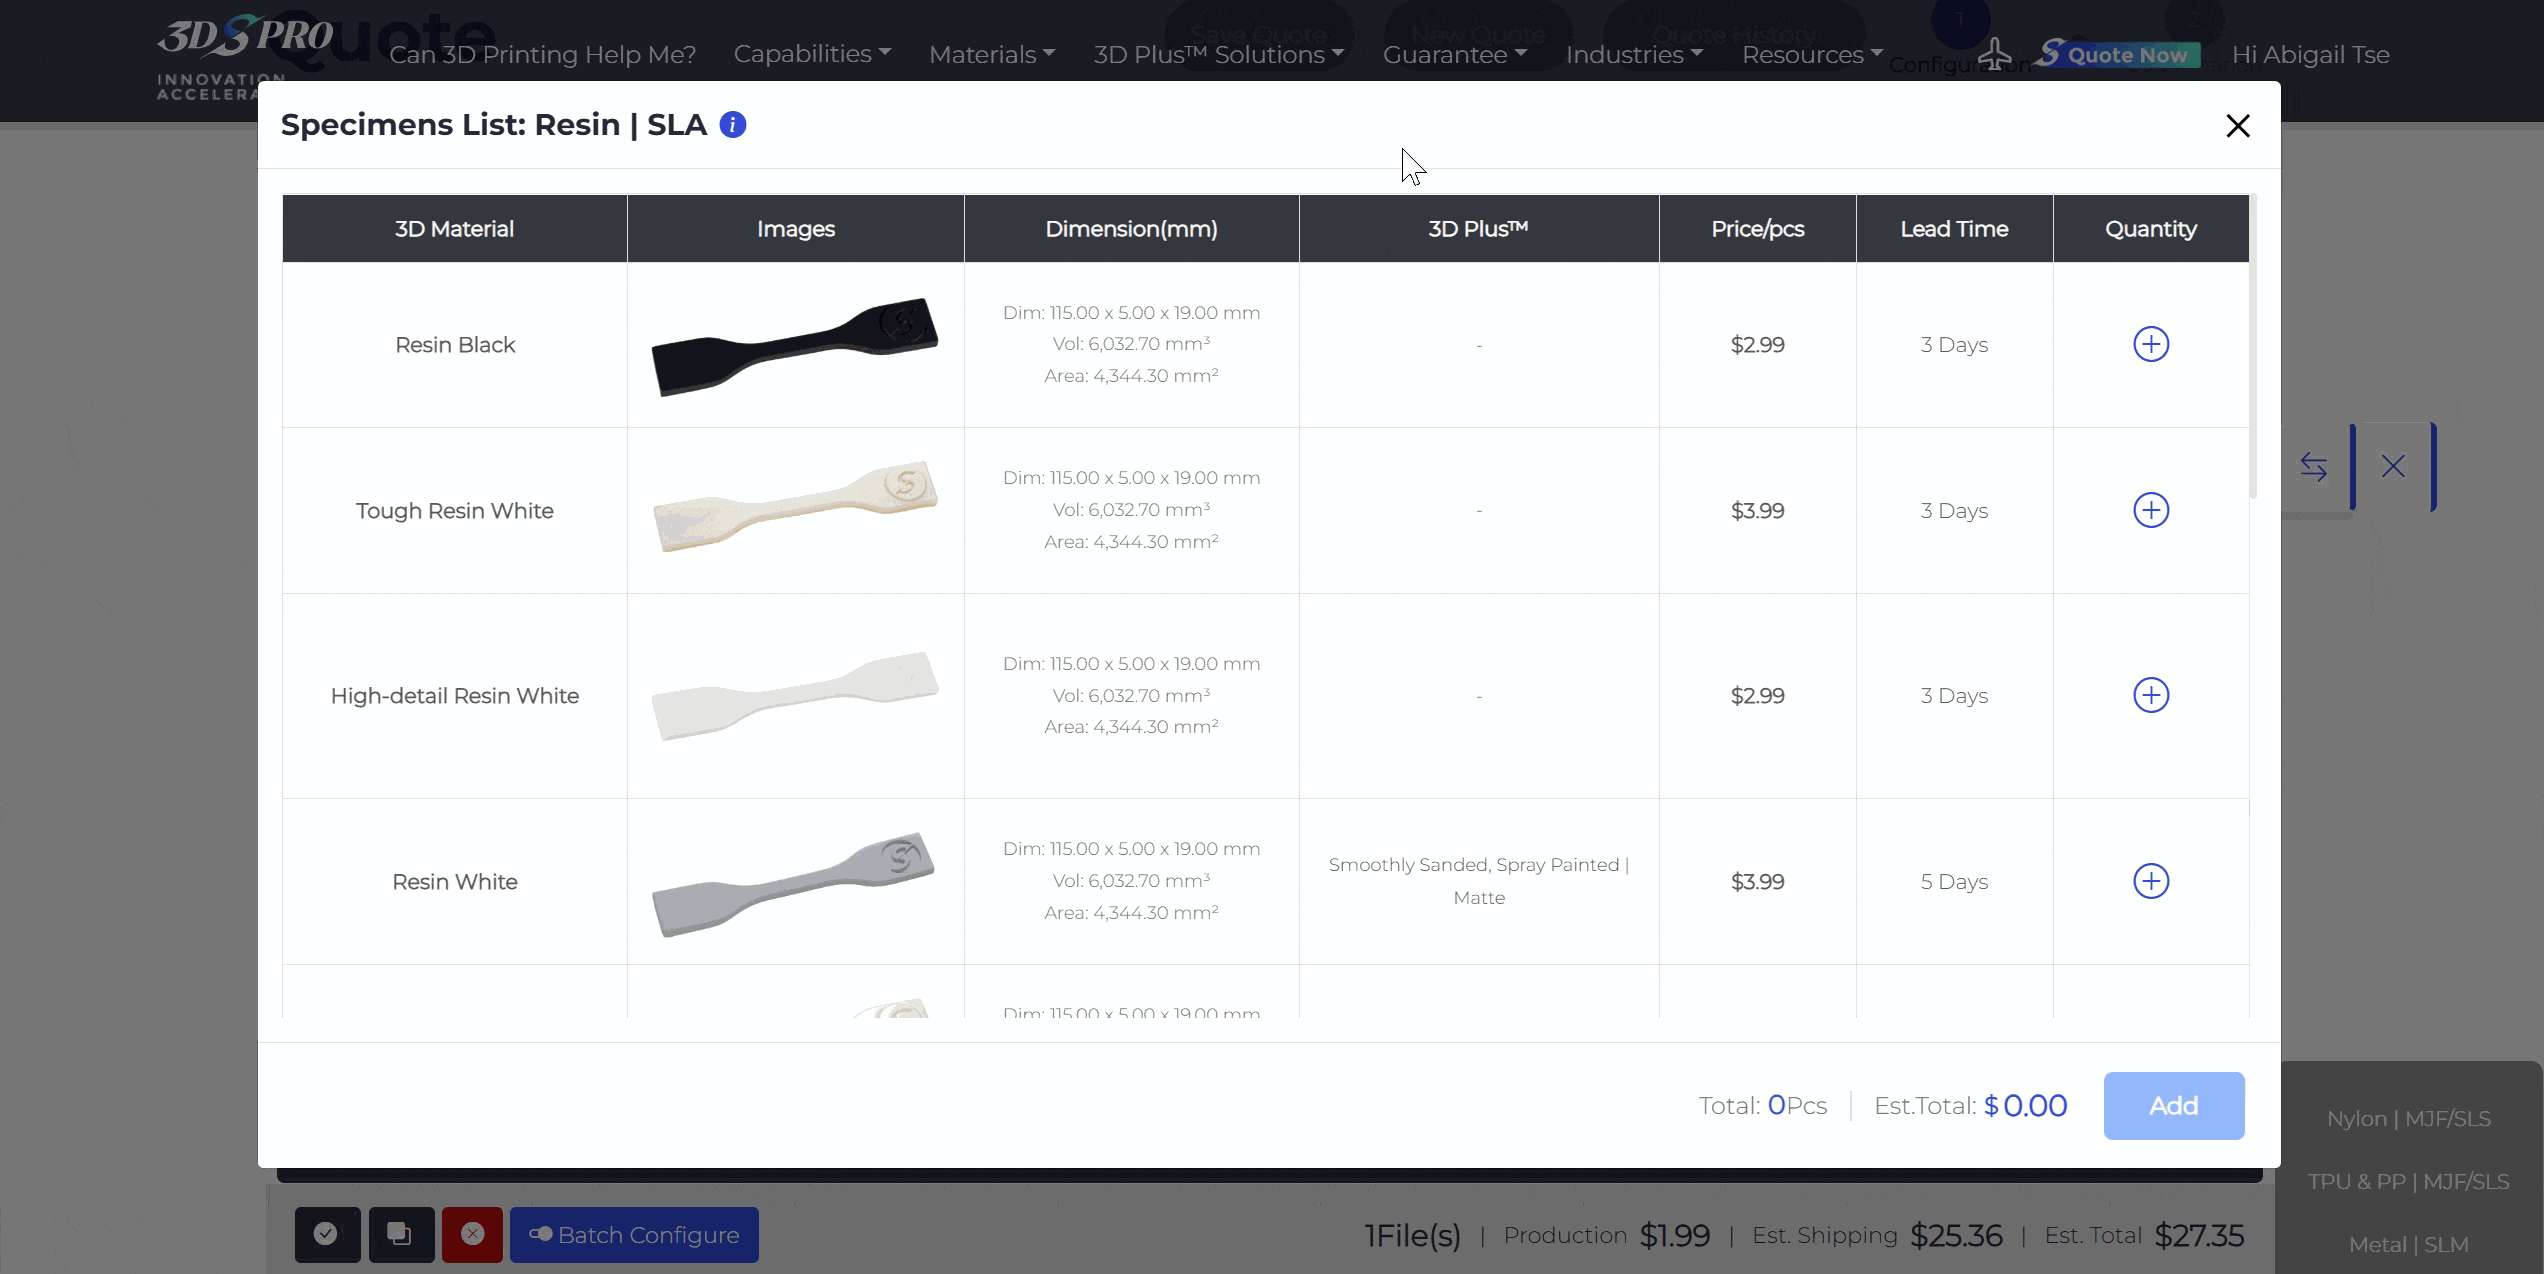This screenshot has width=2544, height=1274.
Task: Click the 'Resin White' material name
Action: tap(455, 882)
